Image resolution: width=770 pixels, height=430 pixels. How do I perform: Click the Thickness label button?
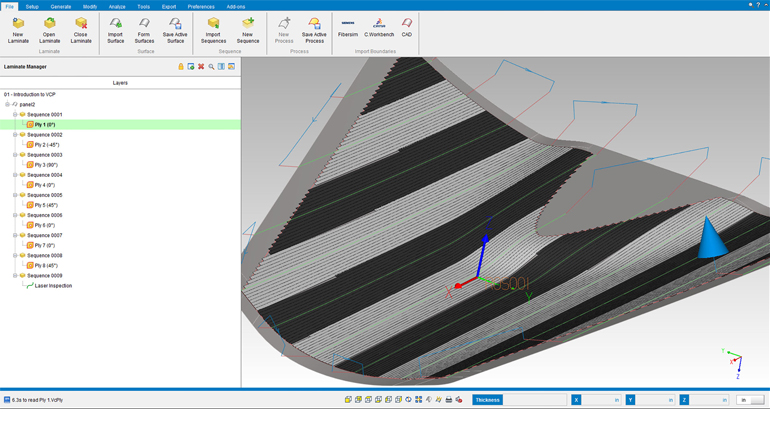point(488,400)
